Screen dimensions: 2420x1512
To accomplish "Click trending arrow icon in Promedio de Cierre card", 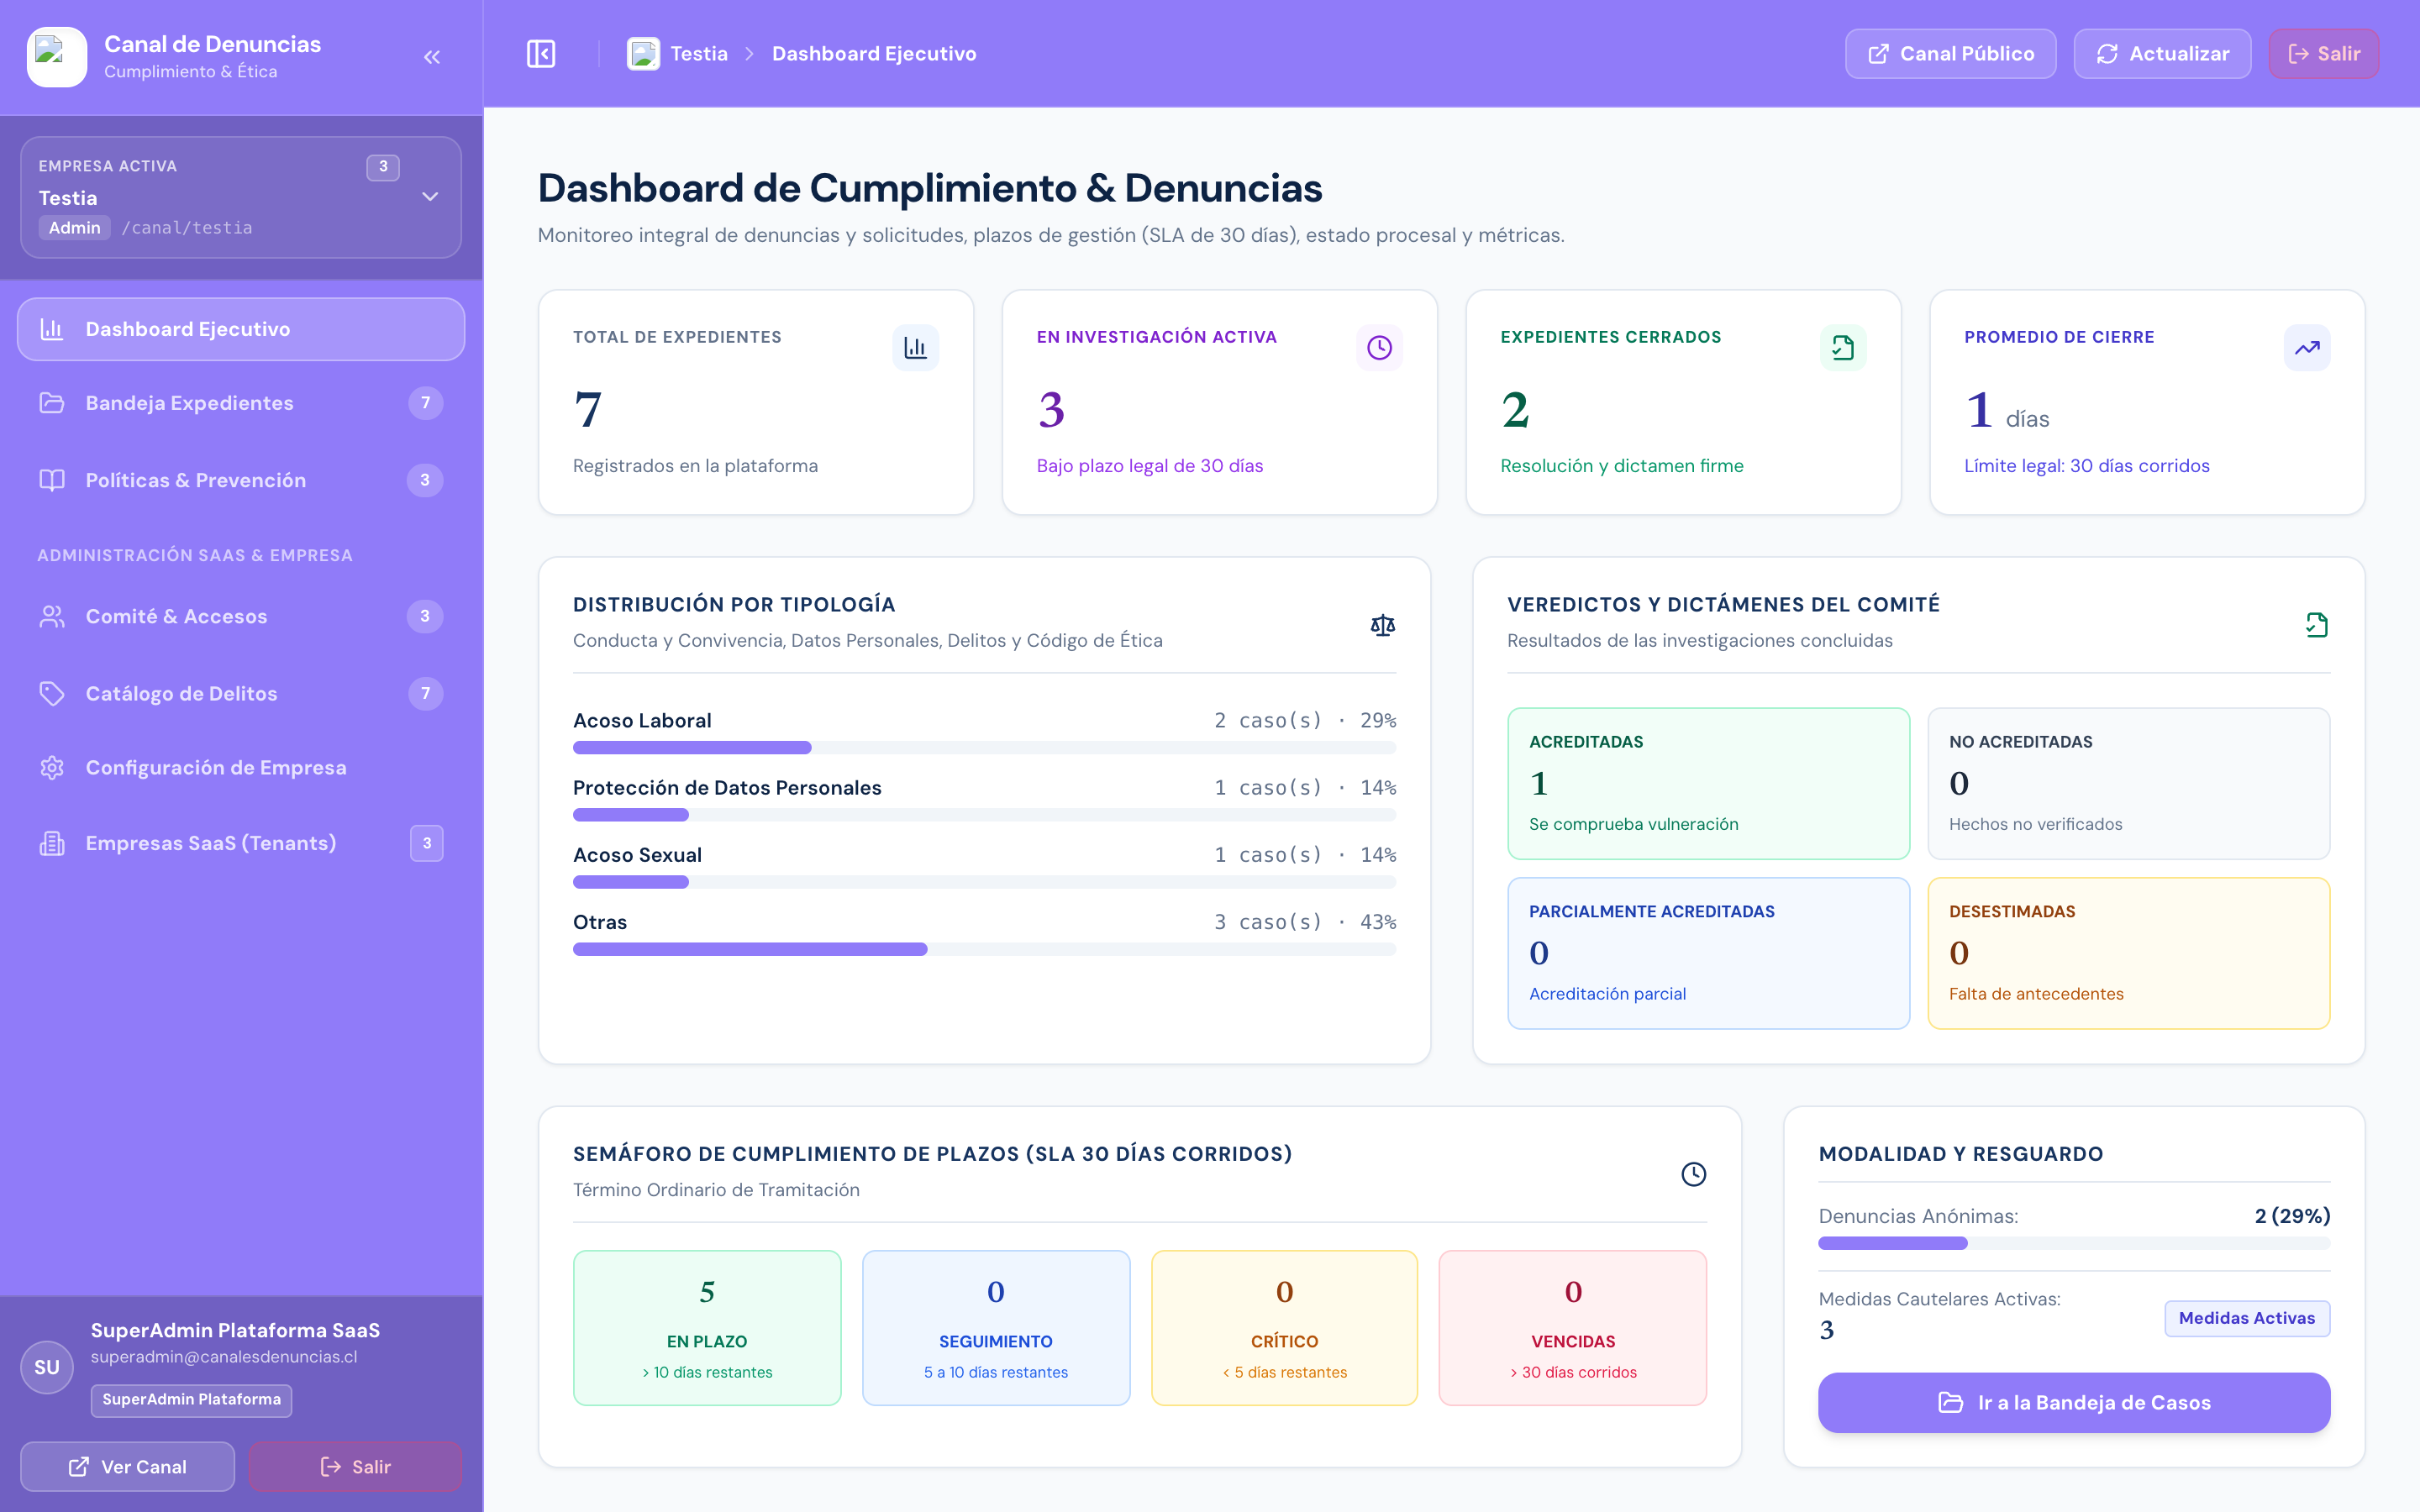I will [2307, 348].
